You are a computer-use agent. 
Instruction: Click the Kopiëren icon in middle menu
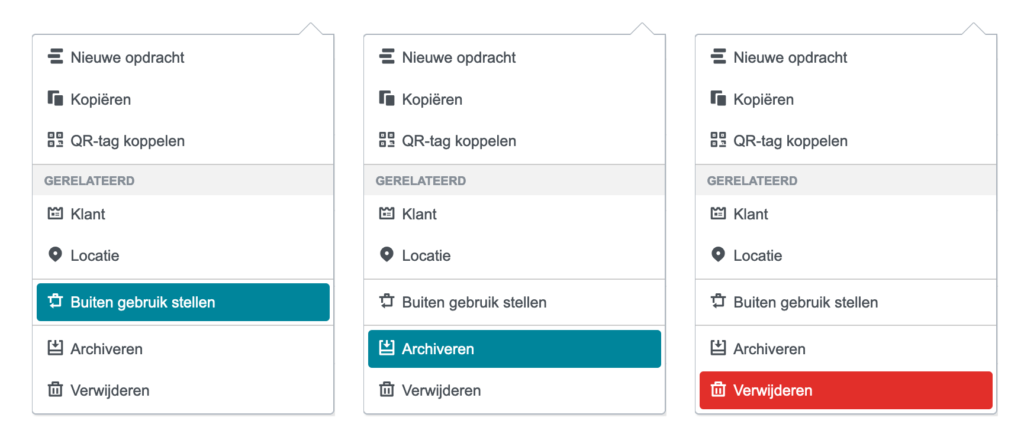click(387, 99)
